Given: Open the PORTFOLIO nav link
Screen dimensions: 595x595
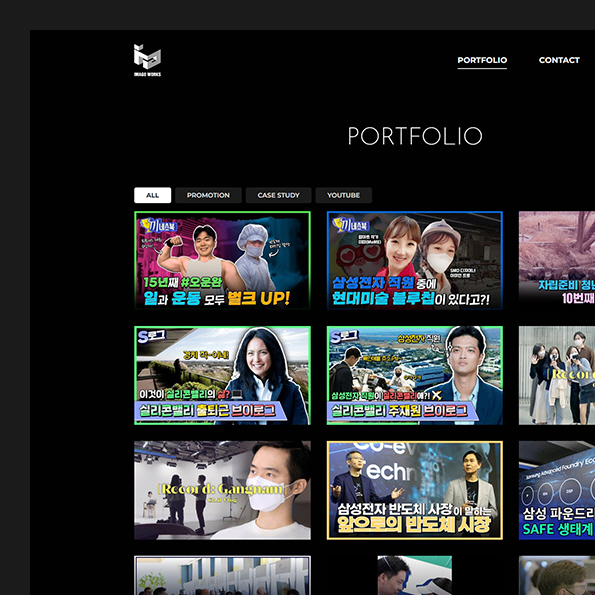Looking at the screenshot, I should [x=482, y=60].
